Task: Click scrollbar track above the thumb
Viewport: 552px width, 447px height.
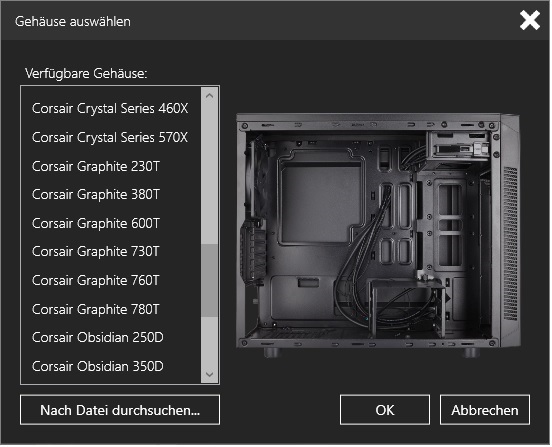Action: pos(210,175)
